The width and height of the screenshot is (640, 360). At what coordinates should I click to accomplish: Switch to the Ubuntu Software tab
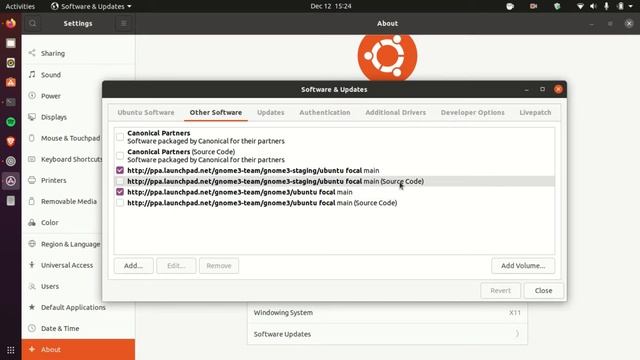(x=146, y=112)
